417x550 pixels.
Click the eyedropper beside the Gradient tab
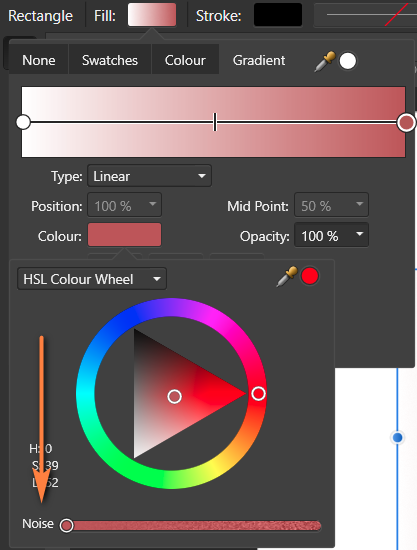[x=325, y=61]
